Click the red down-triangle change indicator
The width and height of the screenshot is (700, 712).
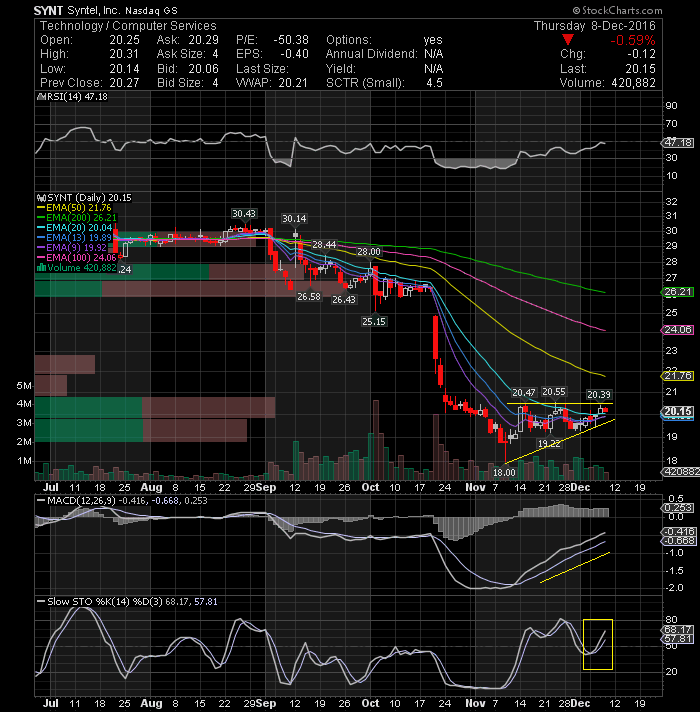(x=567, y=40)
